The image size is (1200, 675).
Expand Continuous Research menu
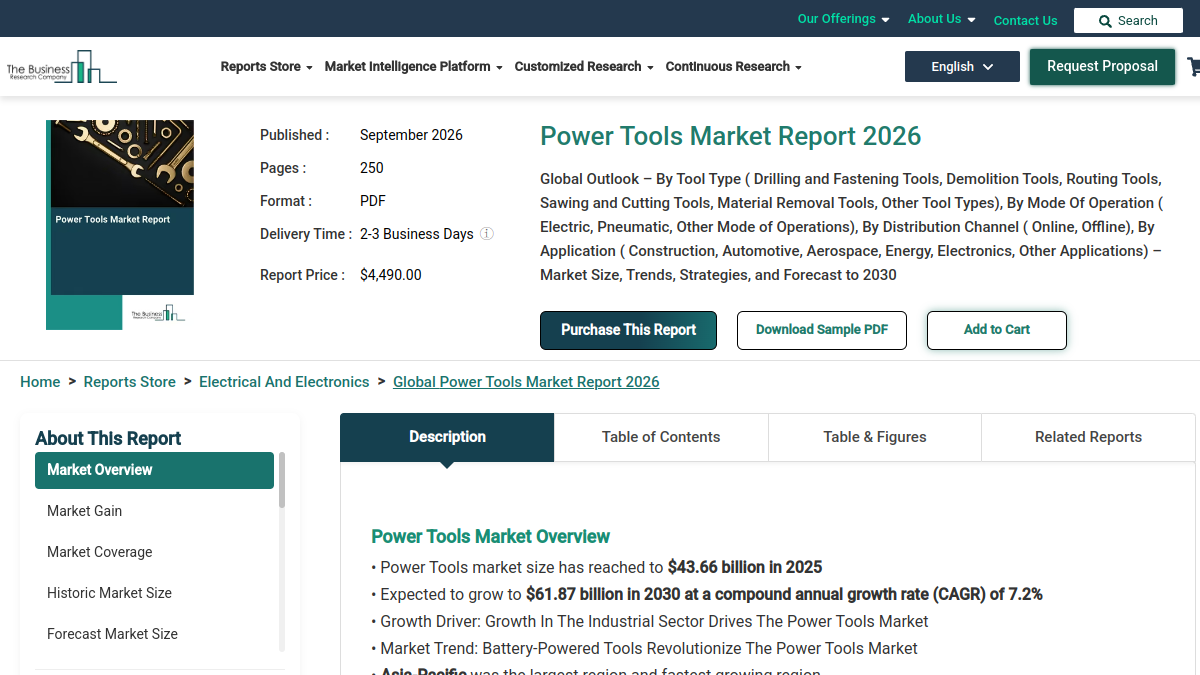coord(734,67)
